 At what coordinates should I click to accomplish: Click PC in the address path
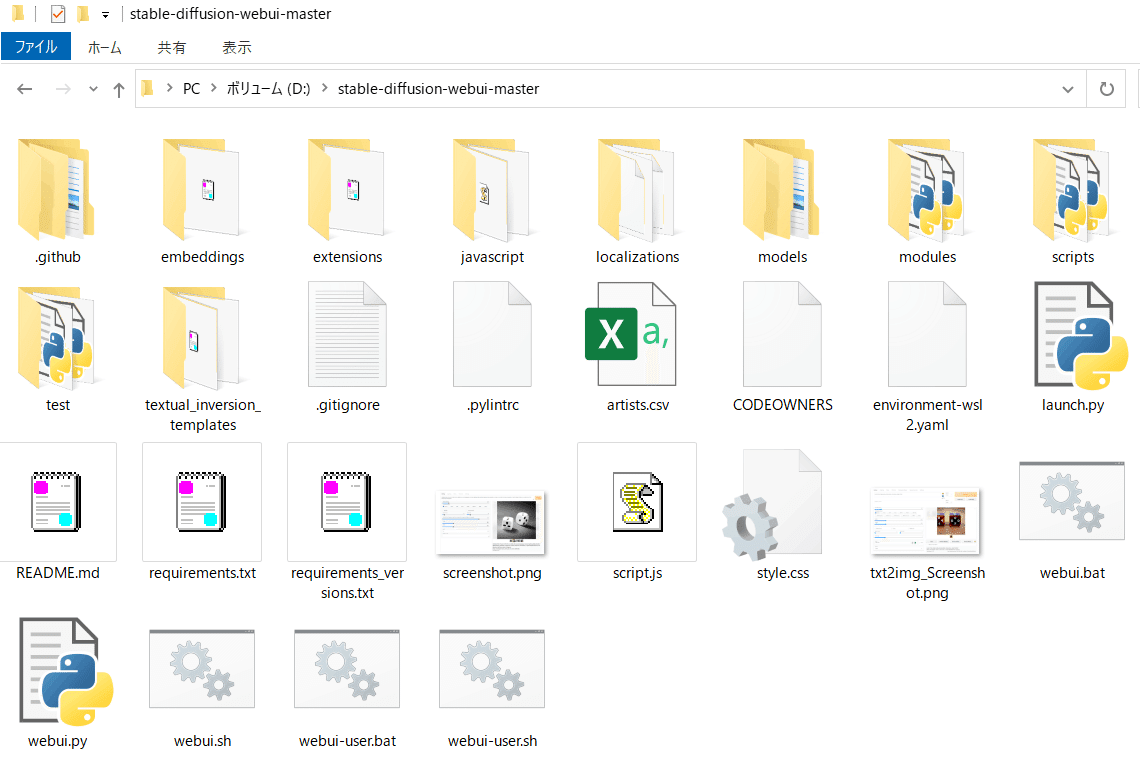[x=191, y=89]
